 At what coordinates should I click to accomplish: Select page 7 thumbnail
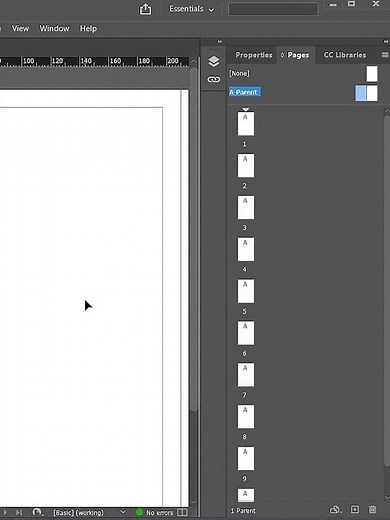click(x=246, y=375)
